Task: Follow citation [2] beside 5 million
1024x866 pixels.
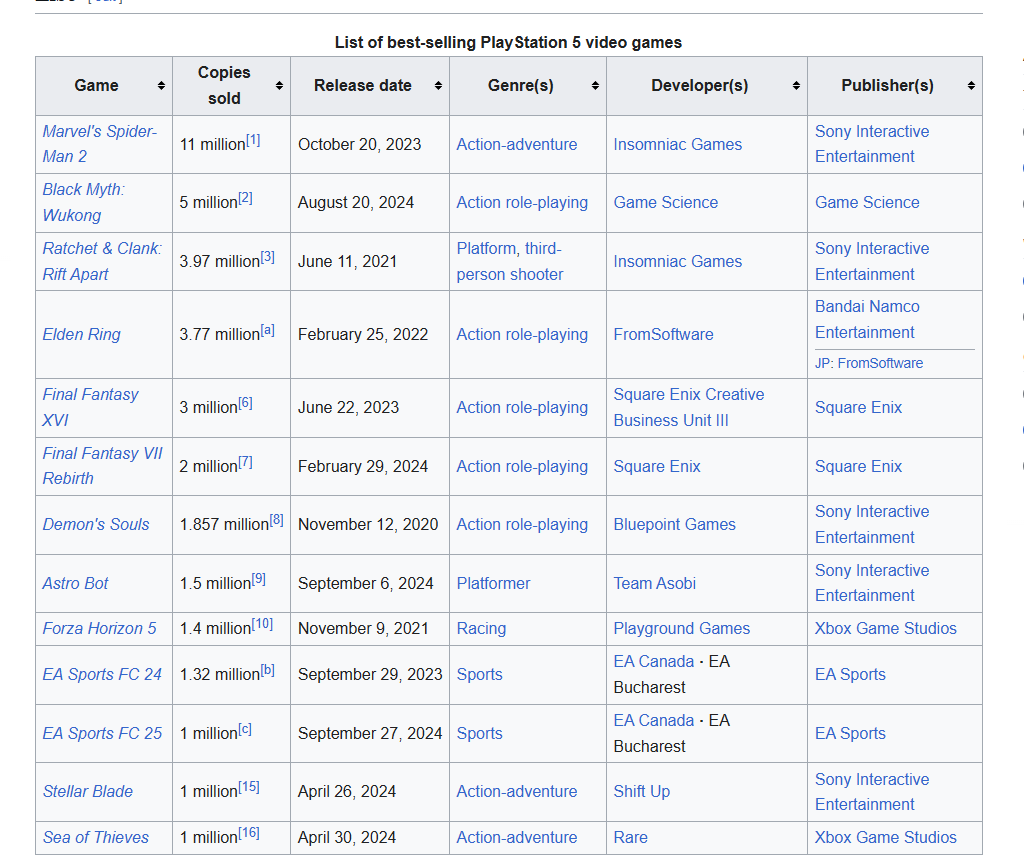Action: 246,199
